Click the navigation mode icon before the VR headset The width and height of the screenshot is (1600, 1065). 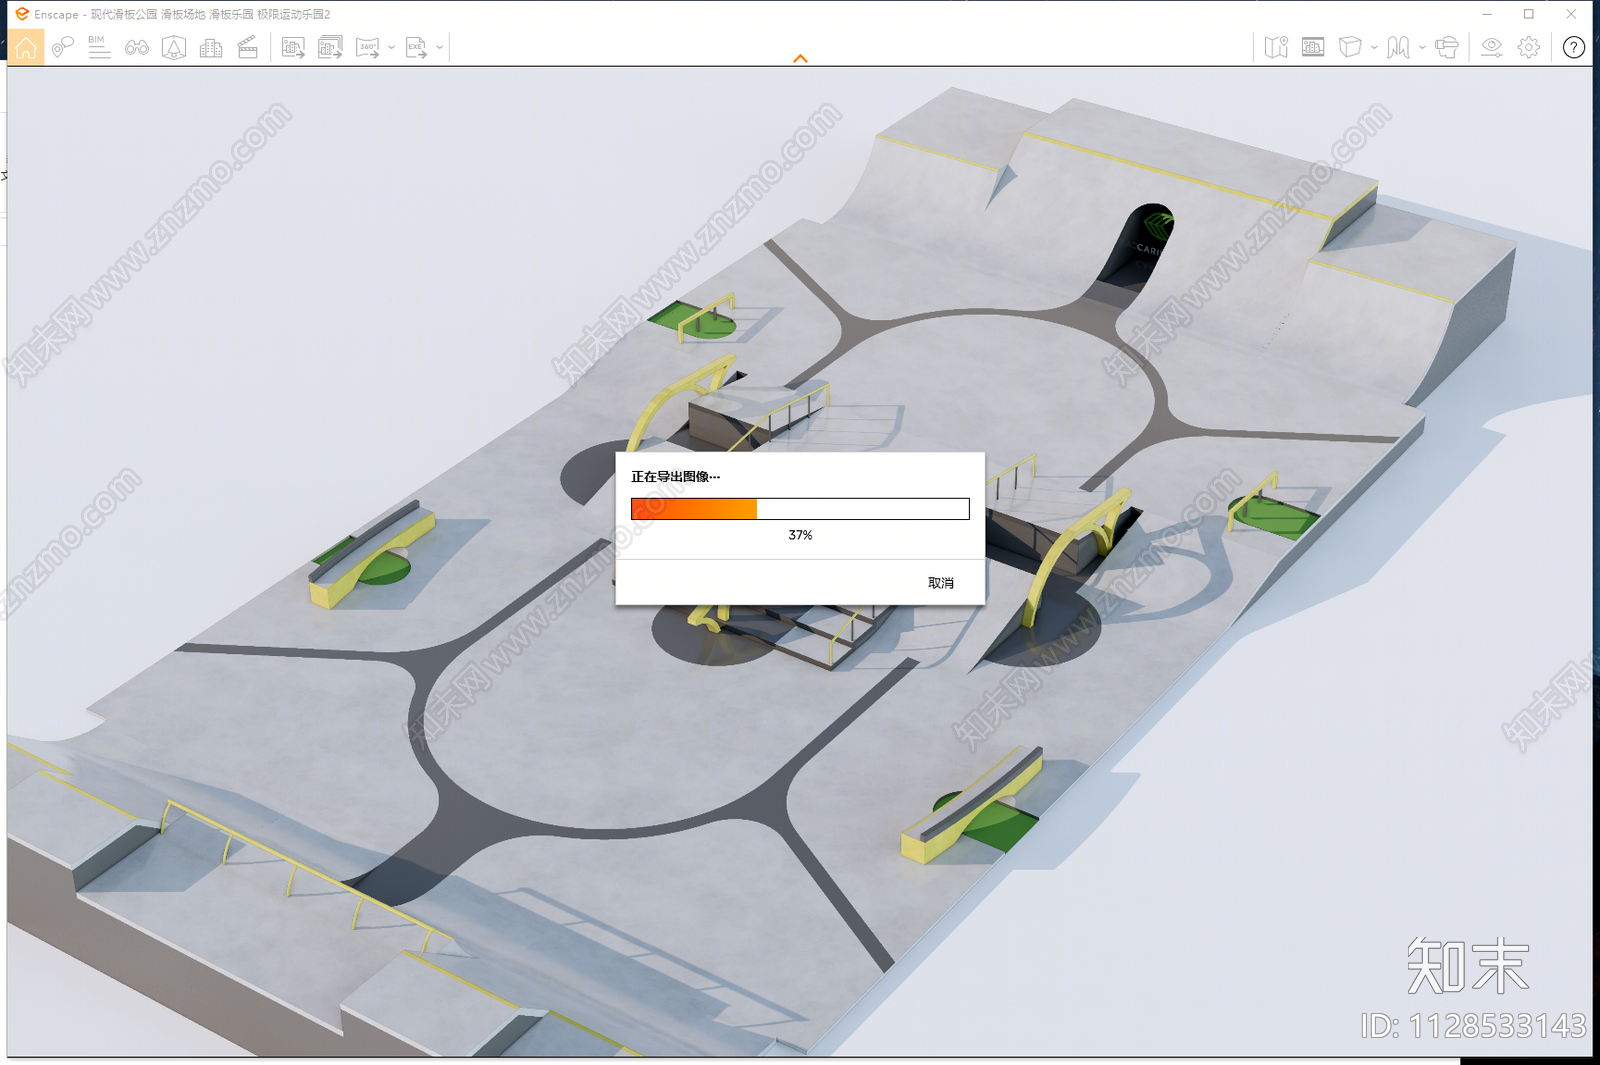click(x=1398, y=47)
